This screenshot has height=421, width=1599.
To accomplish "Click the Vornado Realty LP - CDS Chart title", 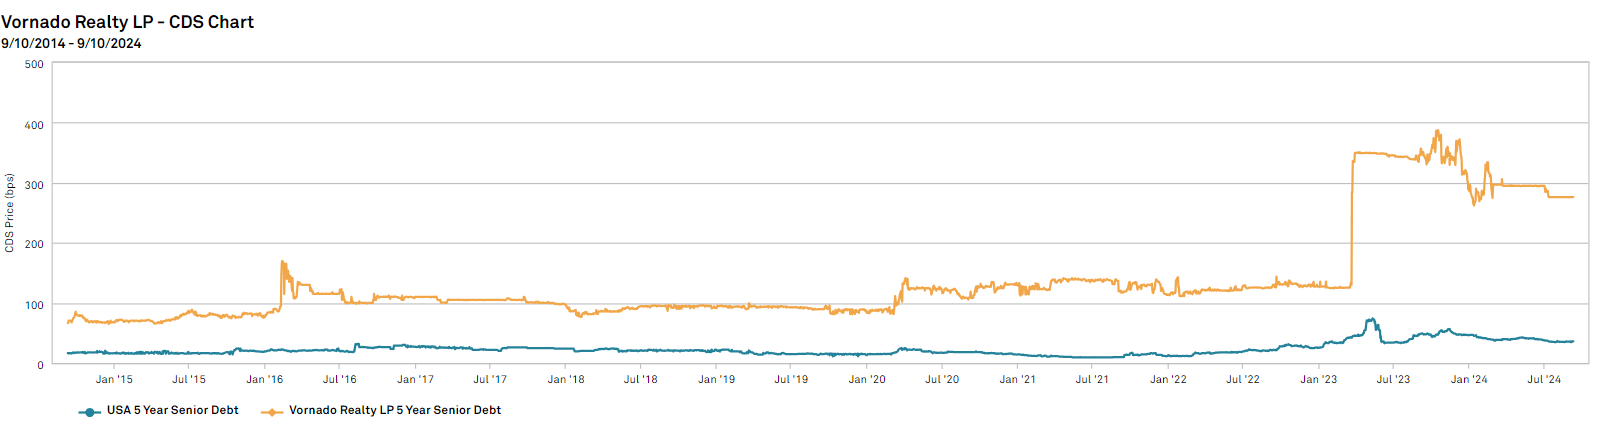I will point(127,22).
